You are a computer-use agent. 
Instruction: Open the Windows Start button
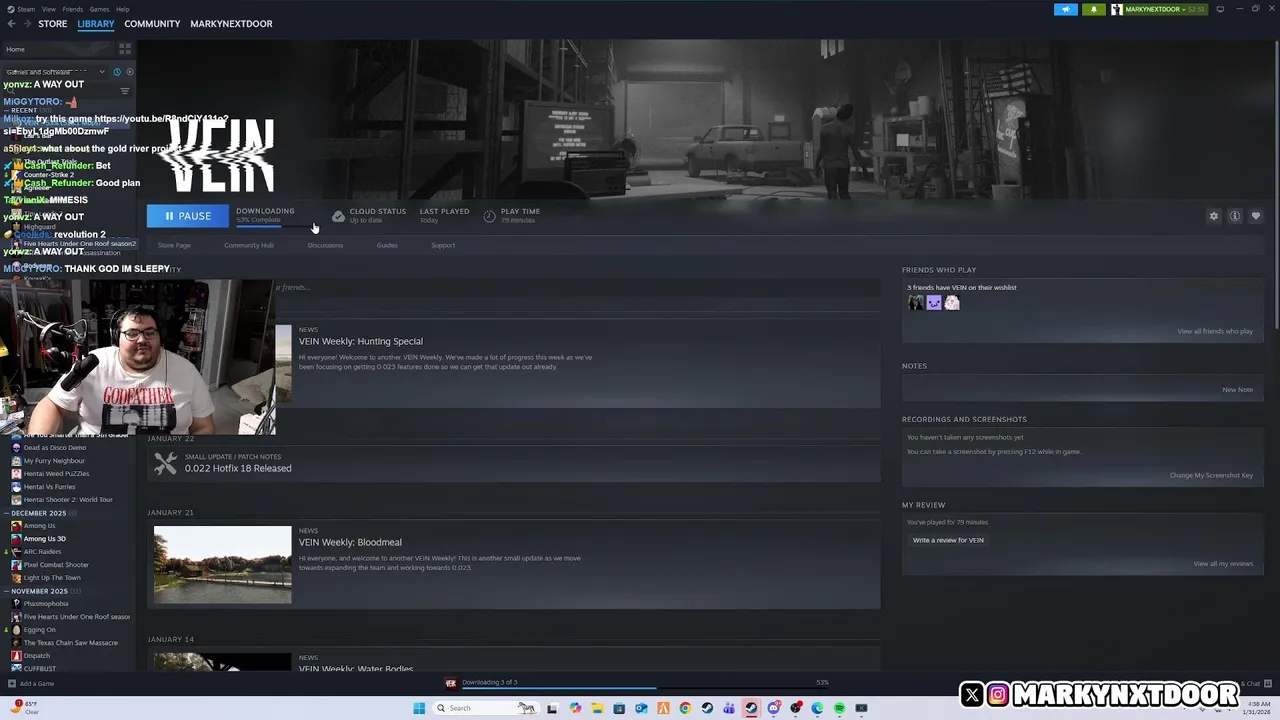click(x=419, y=708)
